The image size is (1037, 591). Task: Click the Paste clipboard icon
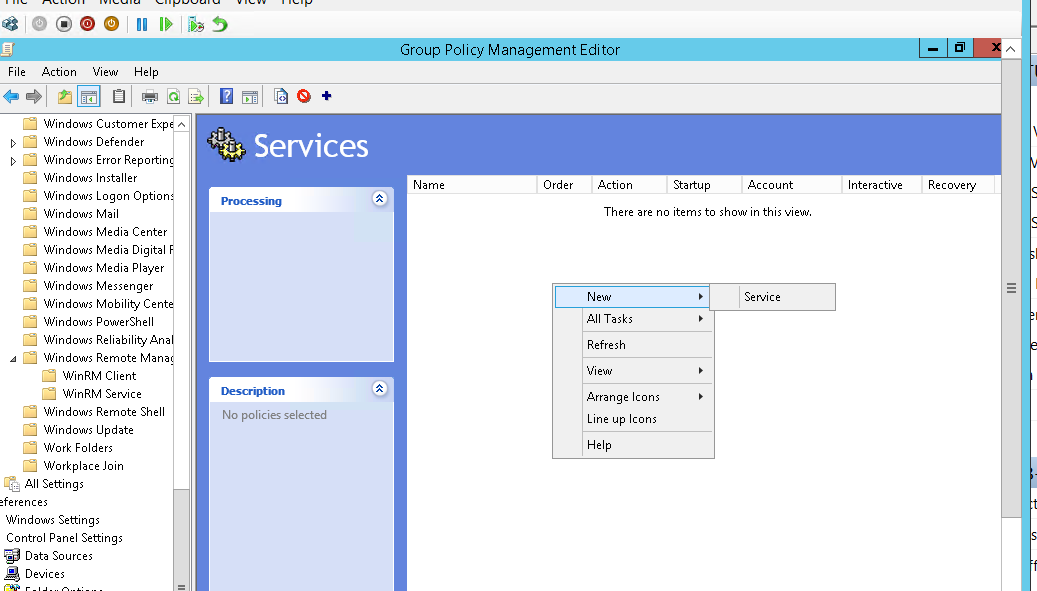tap(119, 97)
